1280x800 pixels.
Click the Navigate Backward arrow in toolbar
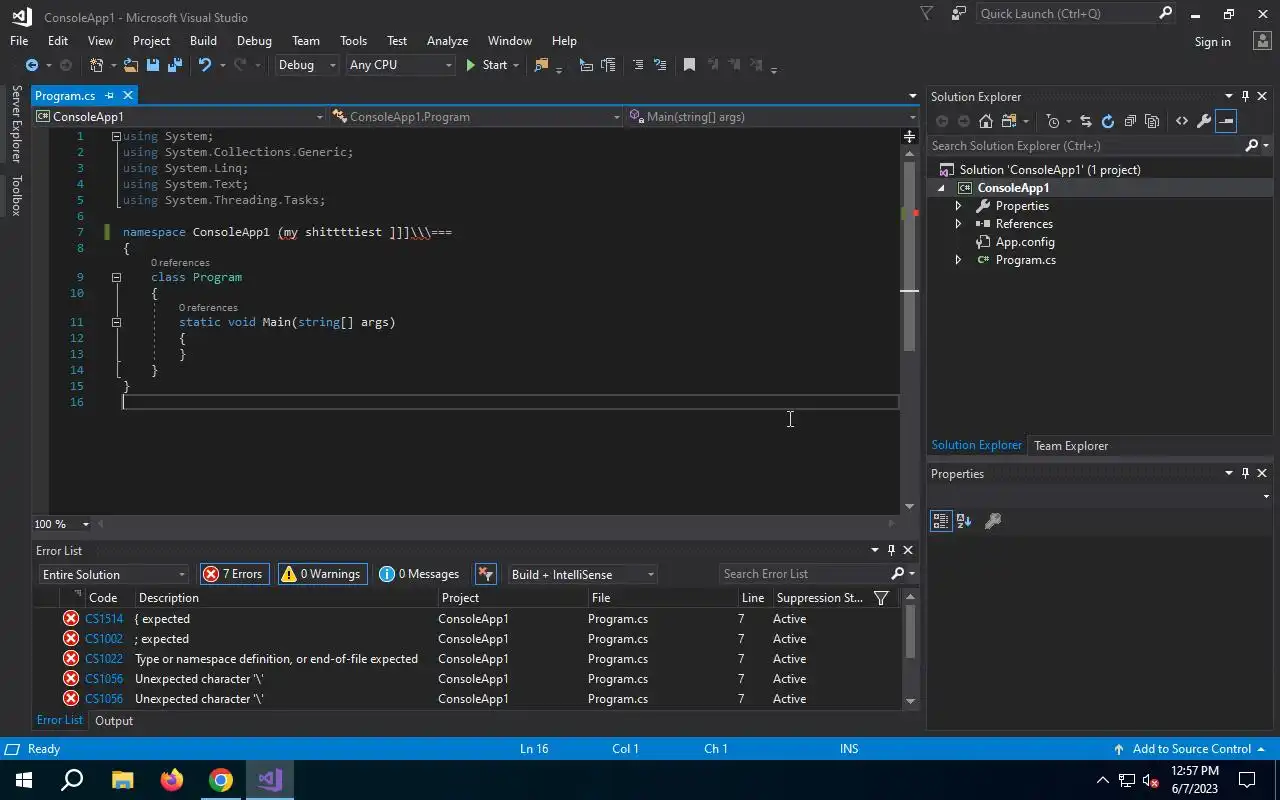tap(32, 65)
